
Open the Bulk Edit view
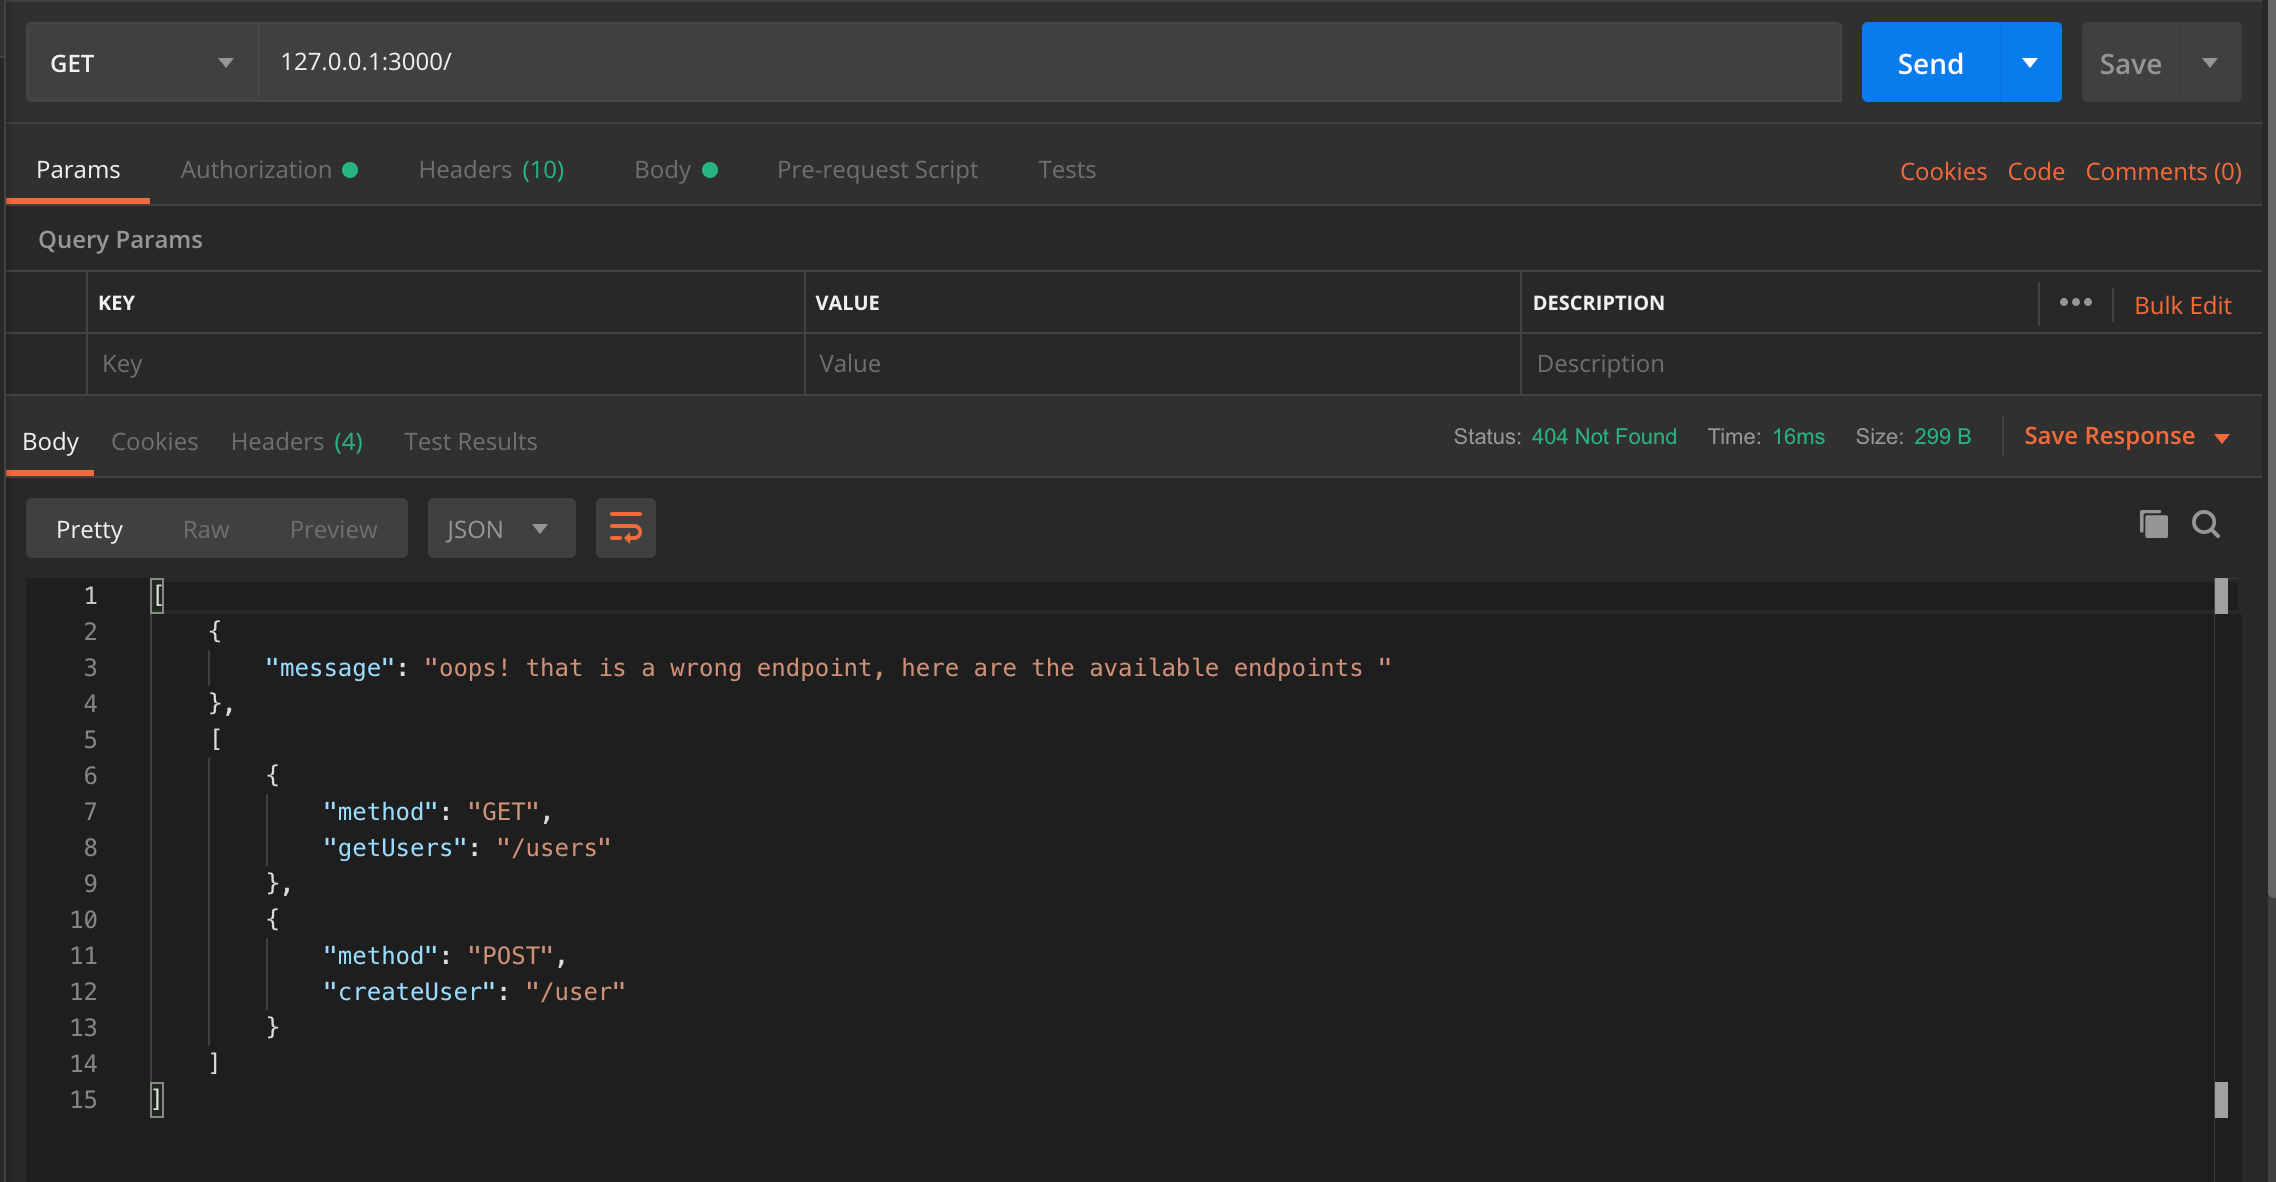2182,305
